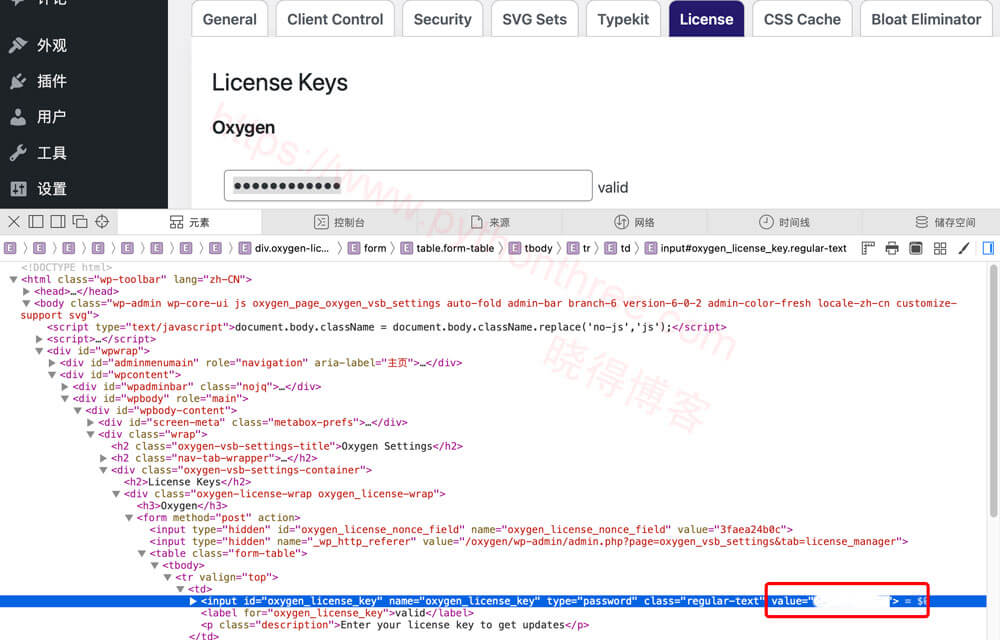Viewport: 1000px width, 640px height.
Task: Go to the CSS Cache tab
Action: (802, 19)
